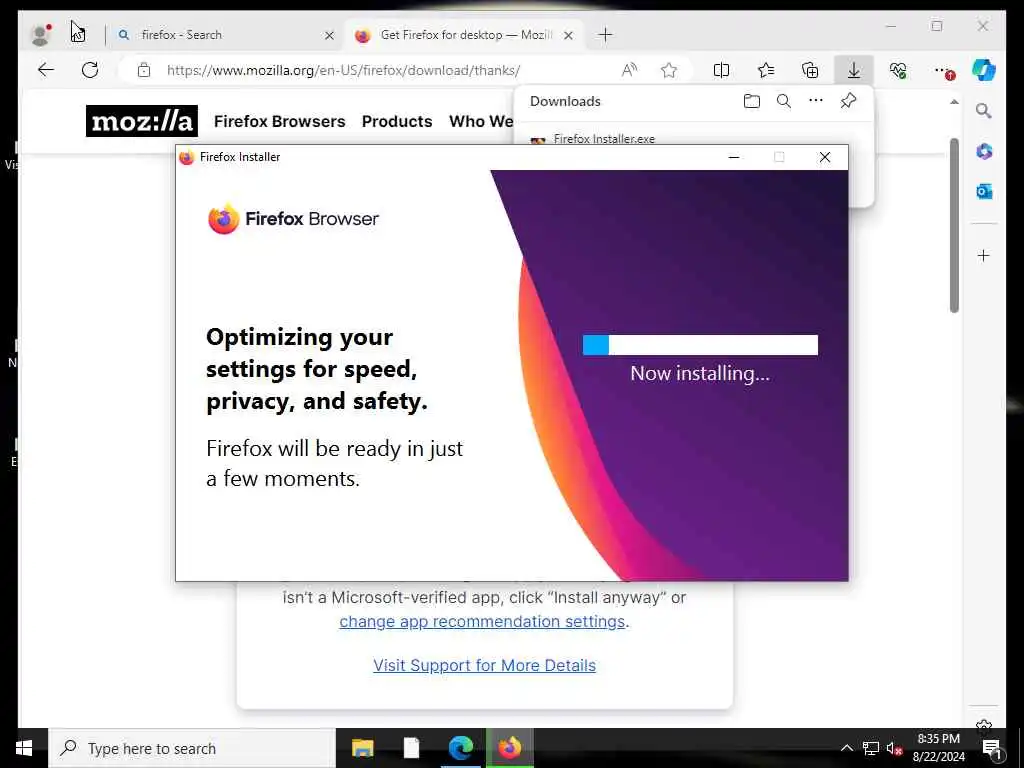Open Outlook icon in Edge sidebar
This screenshot has height=768, width=1024.
tap(984, 191)
